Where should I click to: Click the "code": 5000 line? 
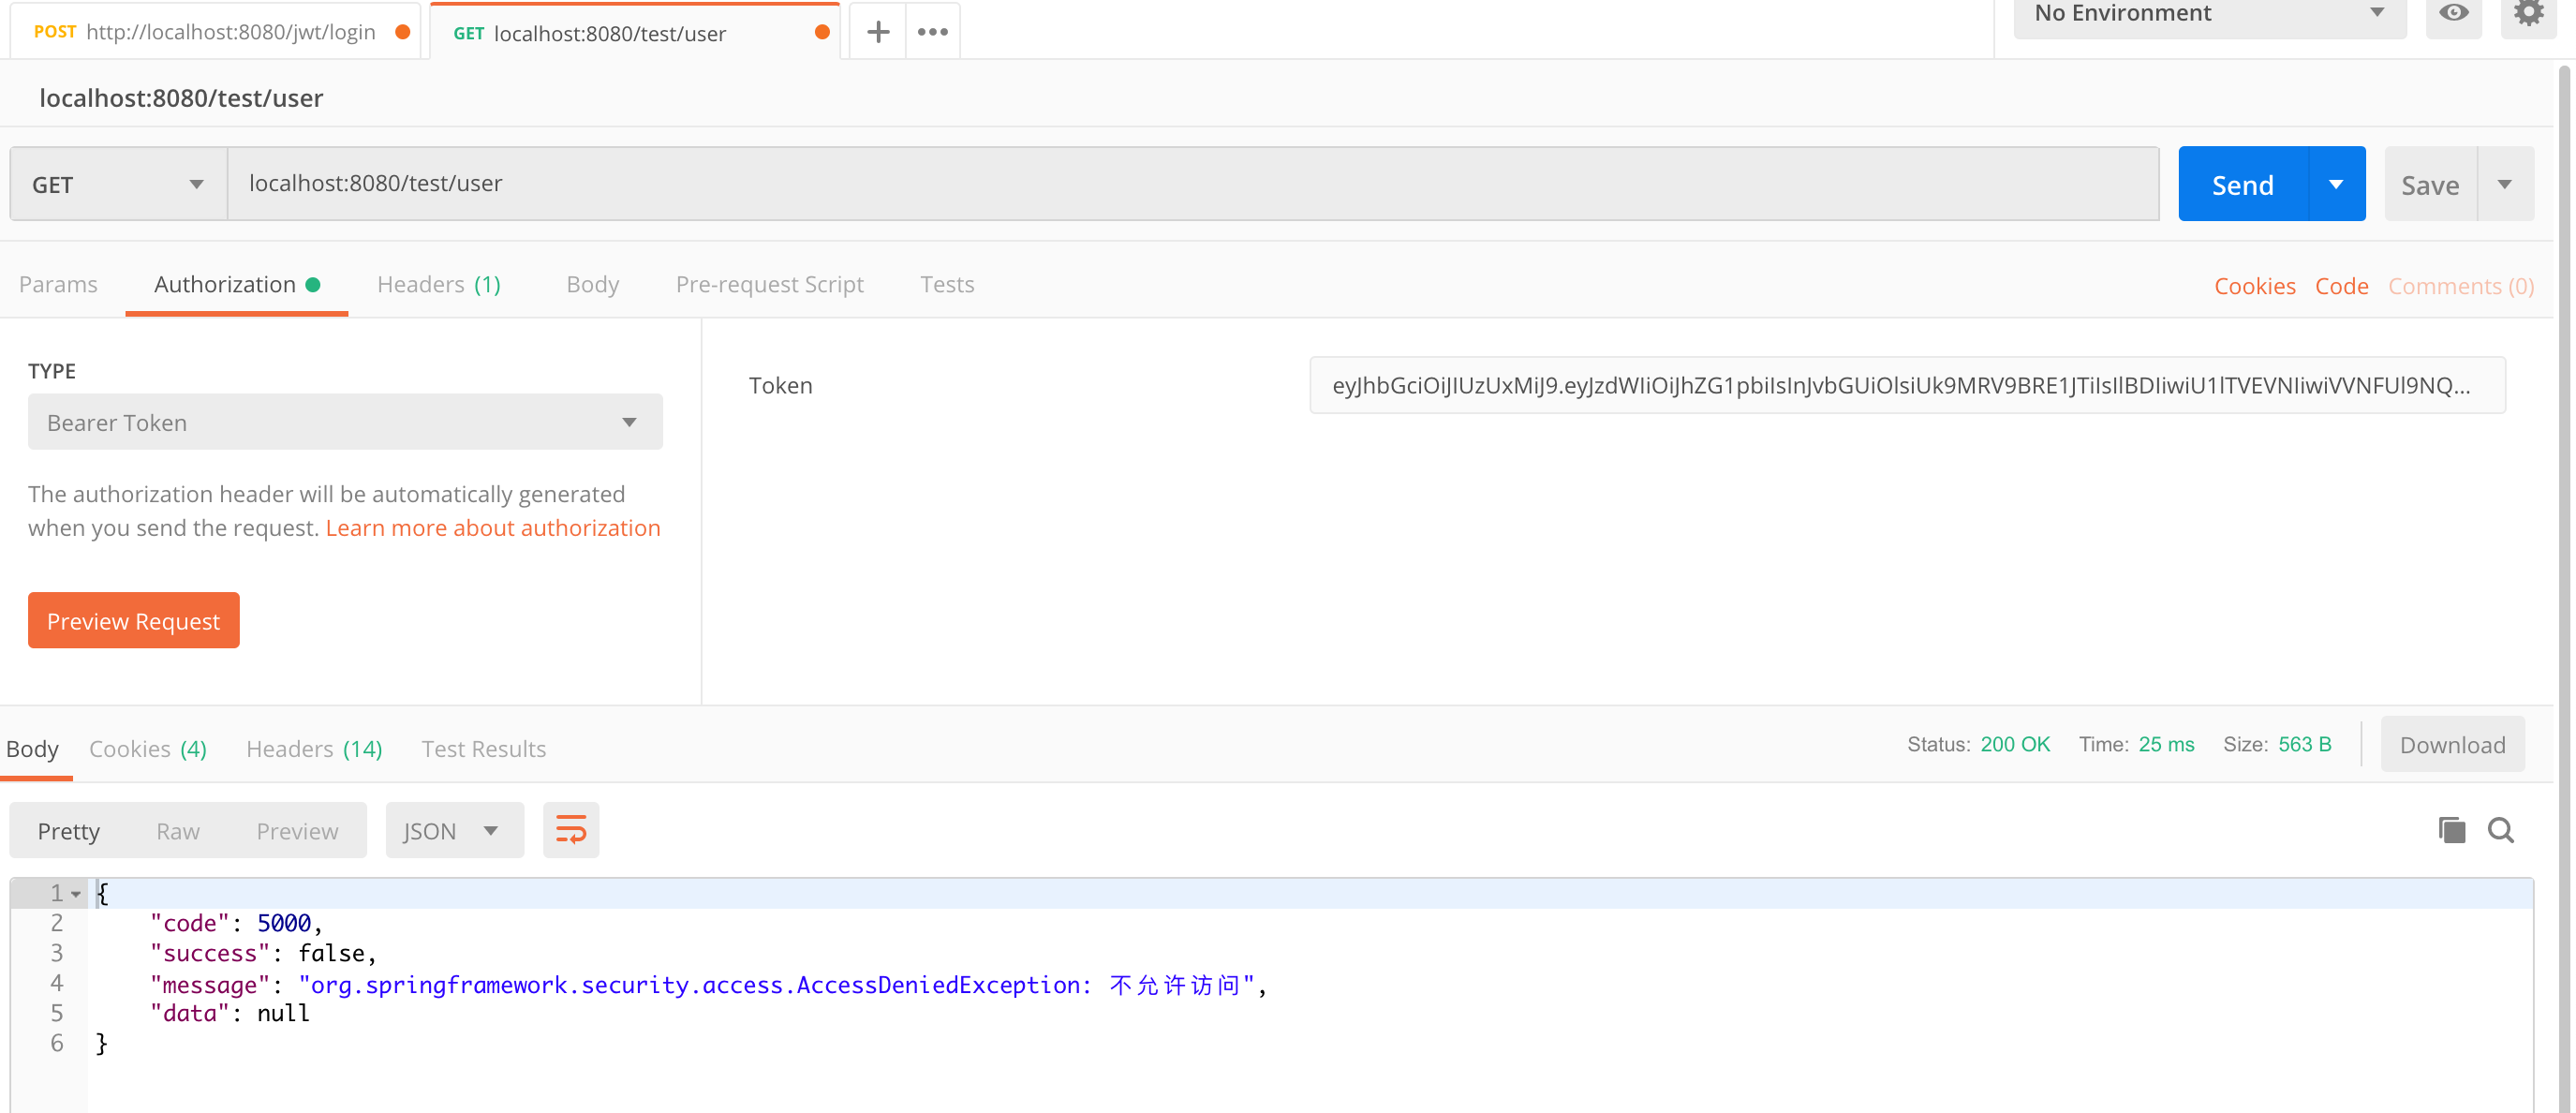pos(236,924)
